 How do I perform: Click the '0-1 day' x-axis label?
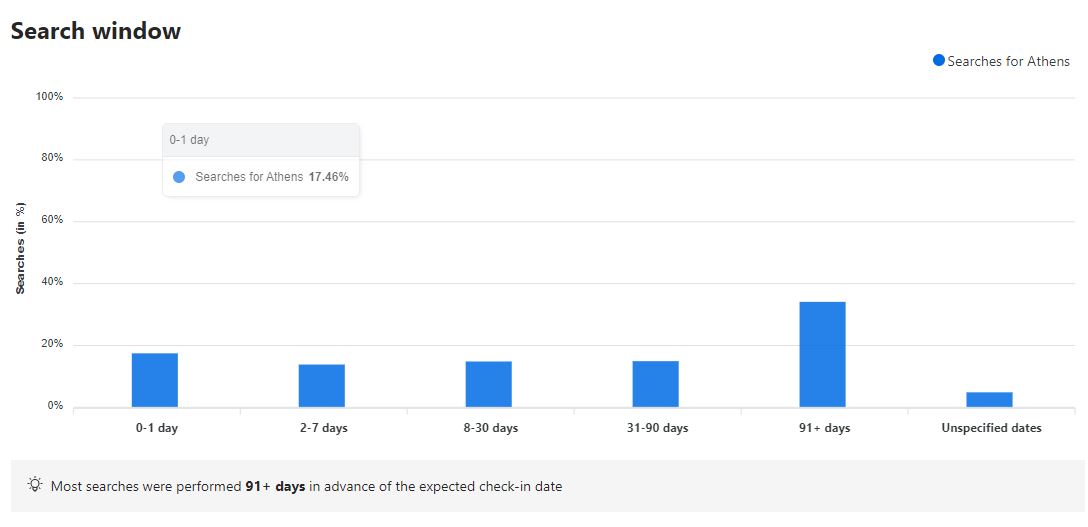[157, 428]
